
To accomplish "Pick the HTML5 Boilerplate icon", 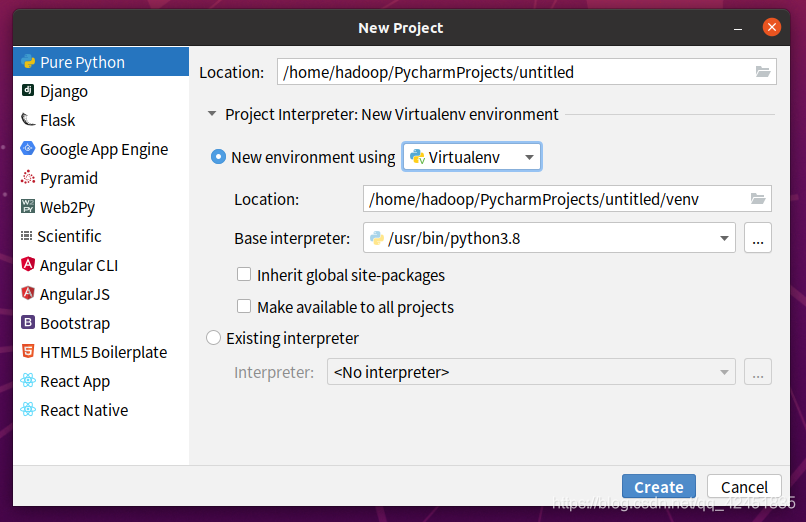I will point(28,351).
